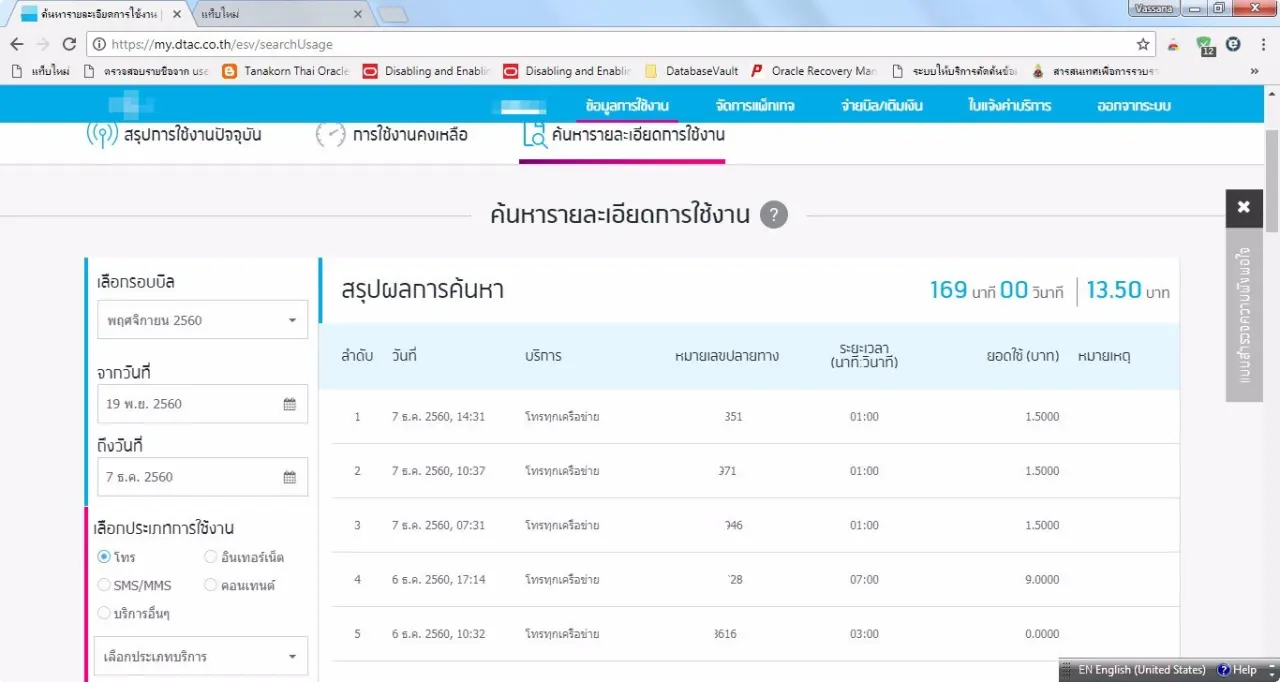Image resolution: width=1280 pixels, height=682 pixels.
Task: Click ออกจากระบบ to log out
Action: (1133, 106)
